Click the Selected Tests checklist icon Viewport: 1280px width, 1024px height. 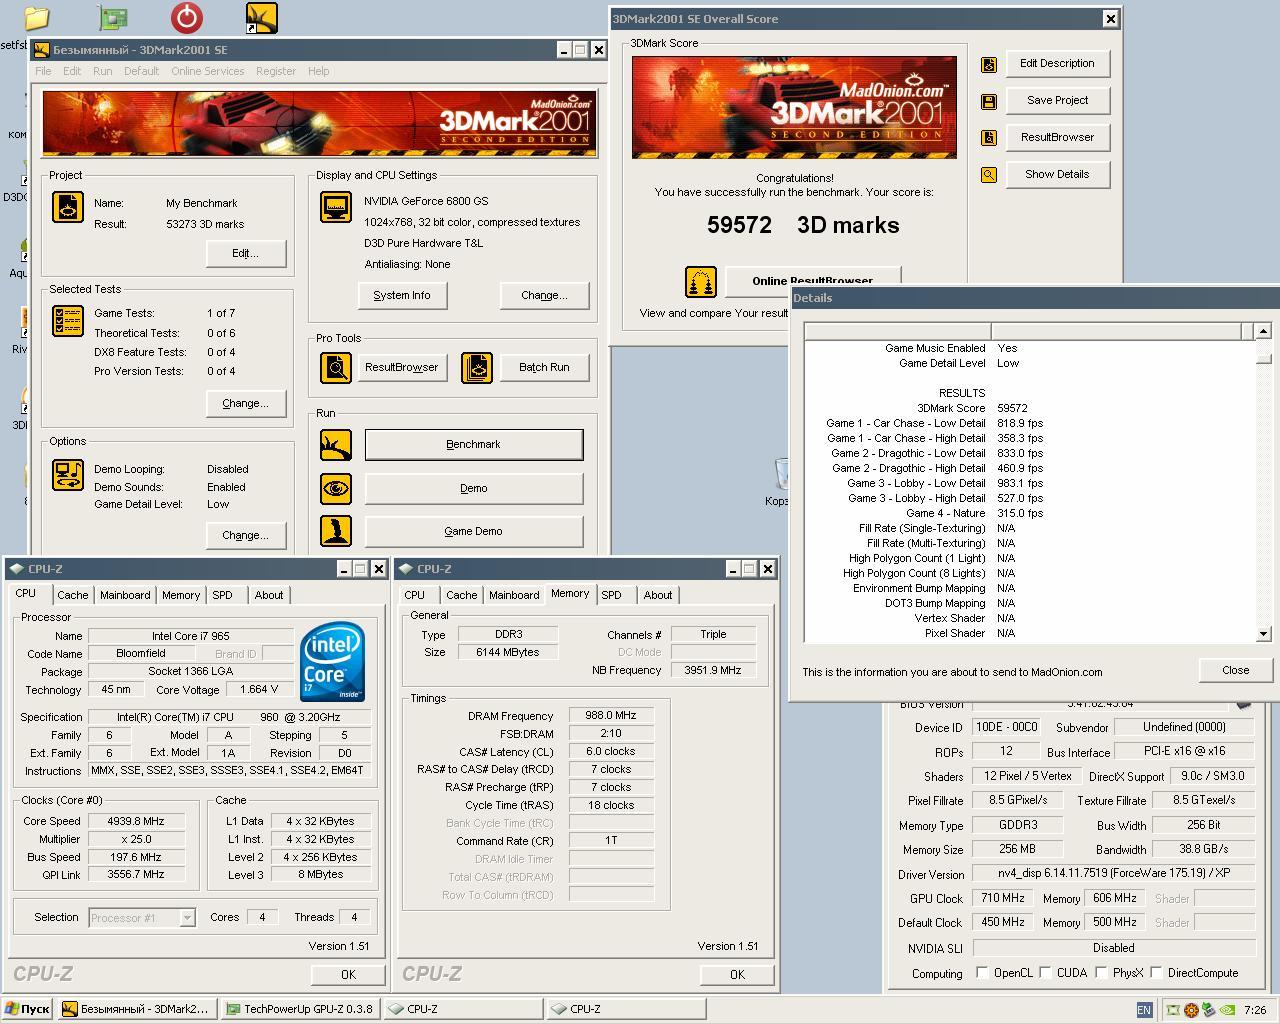point(68,321)
